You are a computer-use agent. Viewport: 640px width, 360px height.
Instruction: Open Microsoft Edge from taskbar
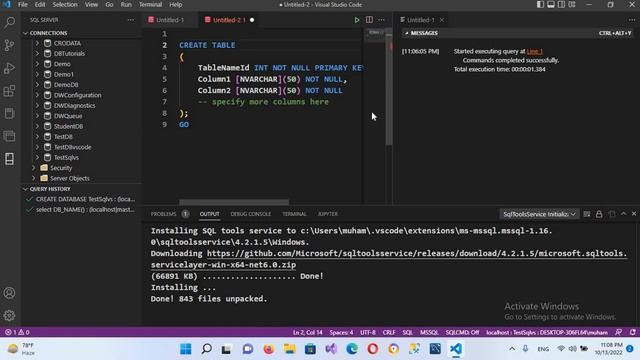(x=352, y=349)
